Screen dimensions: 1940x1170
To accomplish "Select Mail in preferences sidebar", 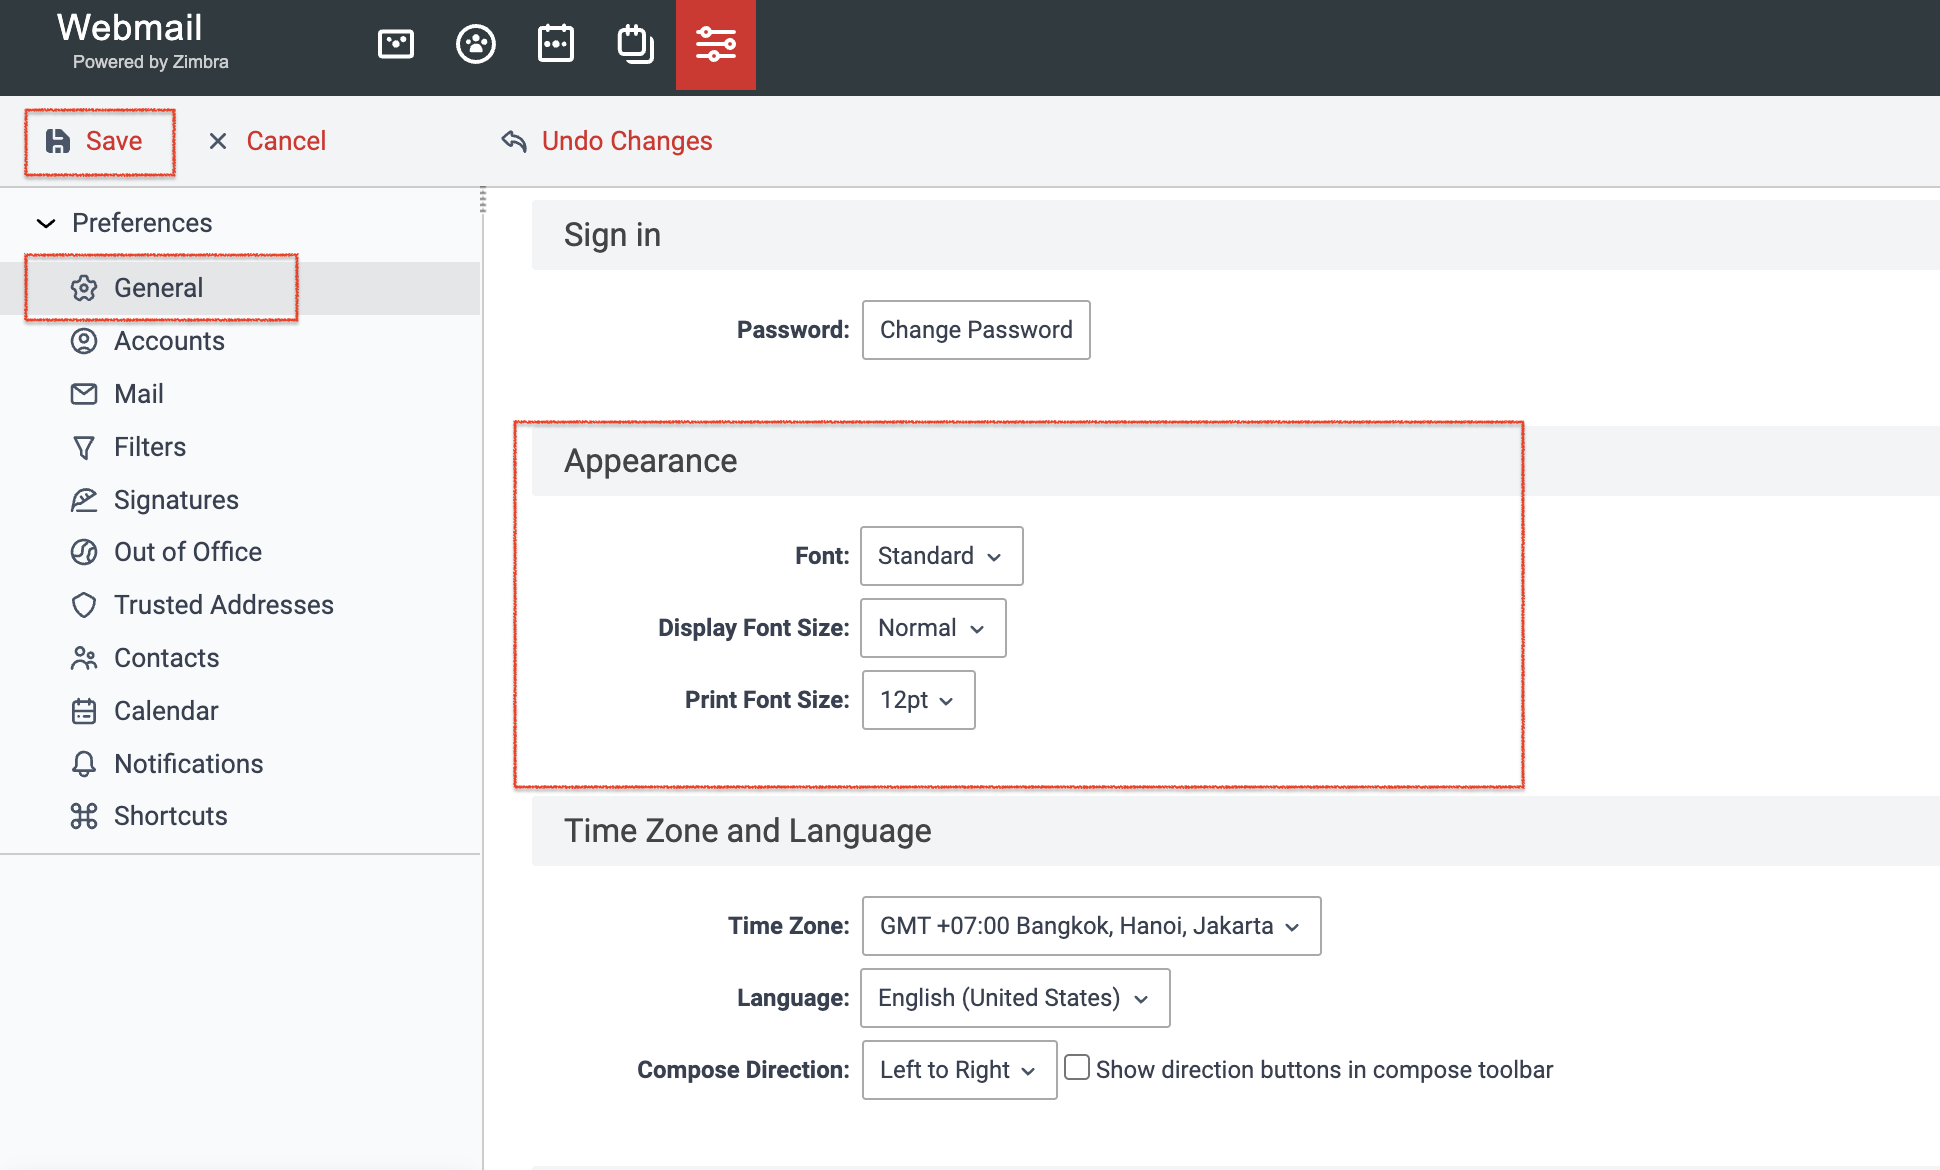I will 240,394.
